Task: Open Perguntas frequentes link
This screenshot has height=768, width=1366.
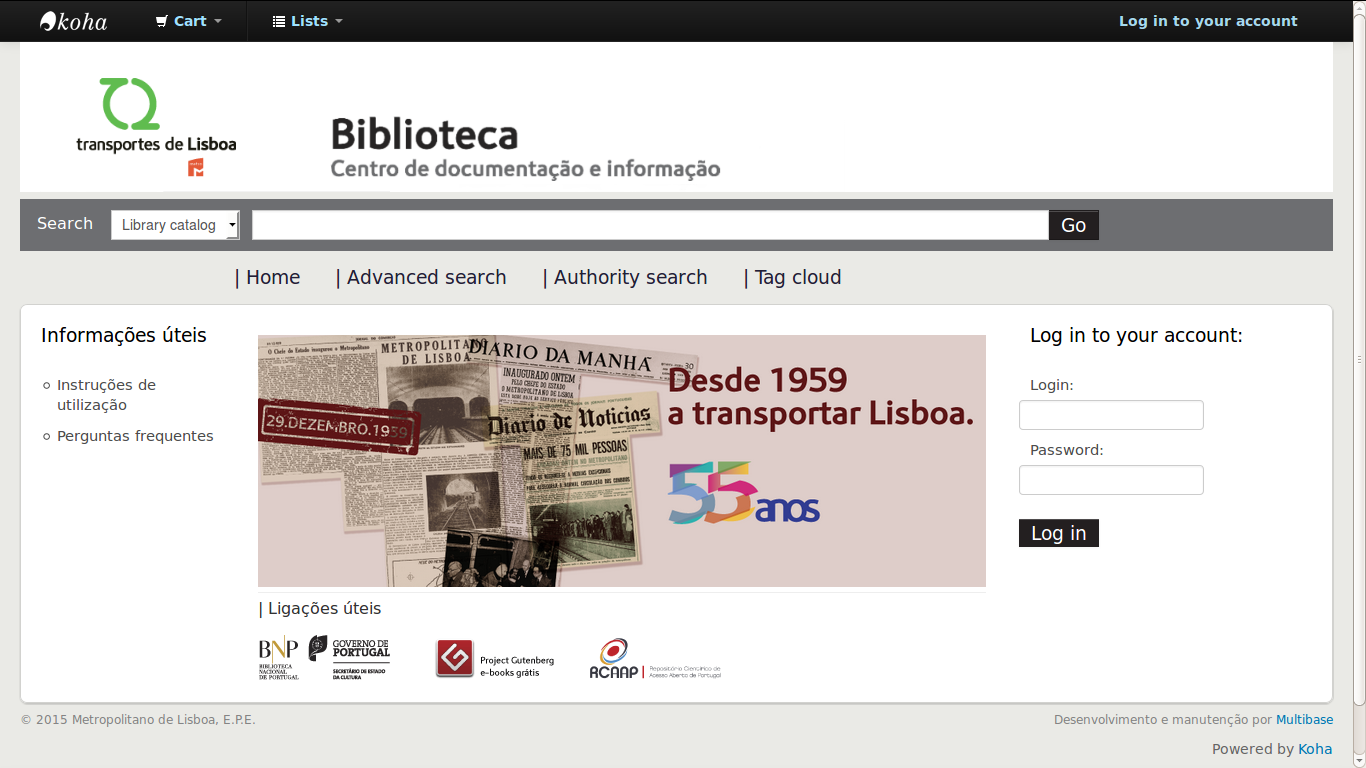Action: point(135,436)
